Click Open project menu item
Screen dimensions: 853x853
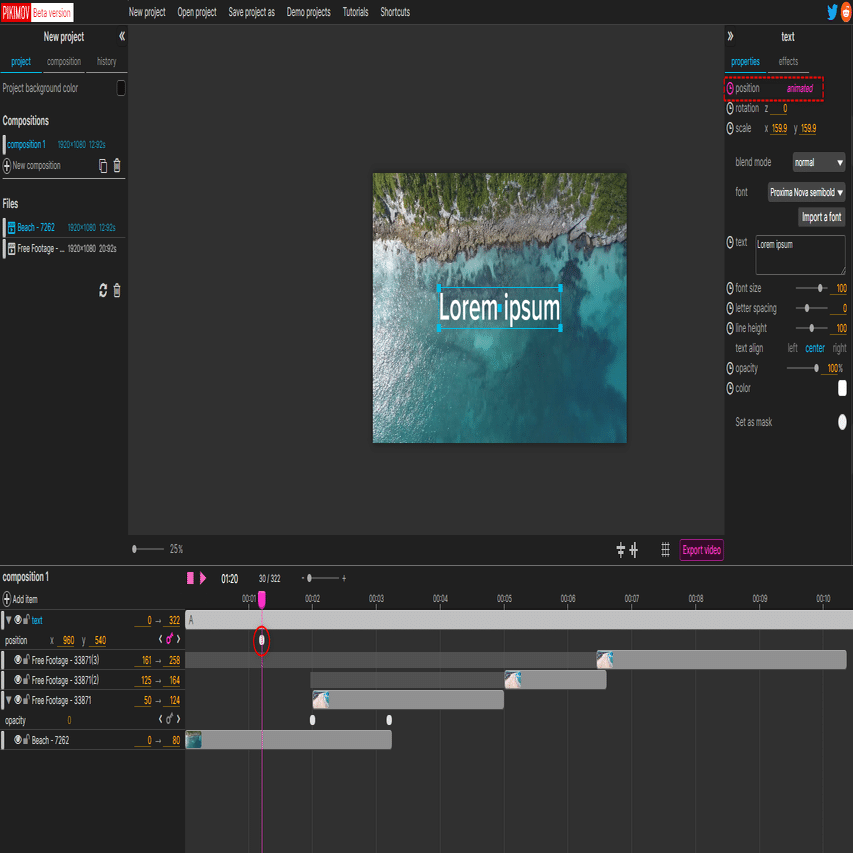click(197, 12)
